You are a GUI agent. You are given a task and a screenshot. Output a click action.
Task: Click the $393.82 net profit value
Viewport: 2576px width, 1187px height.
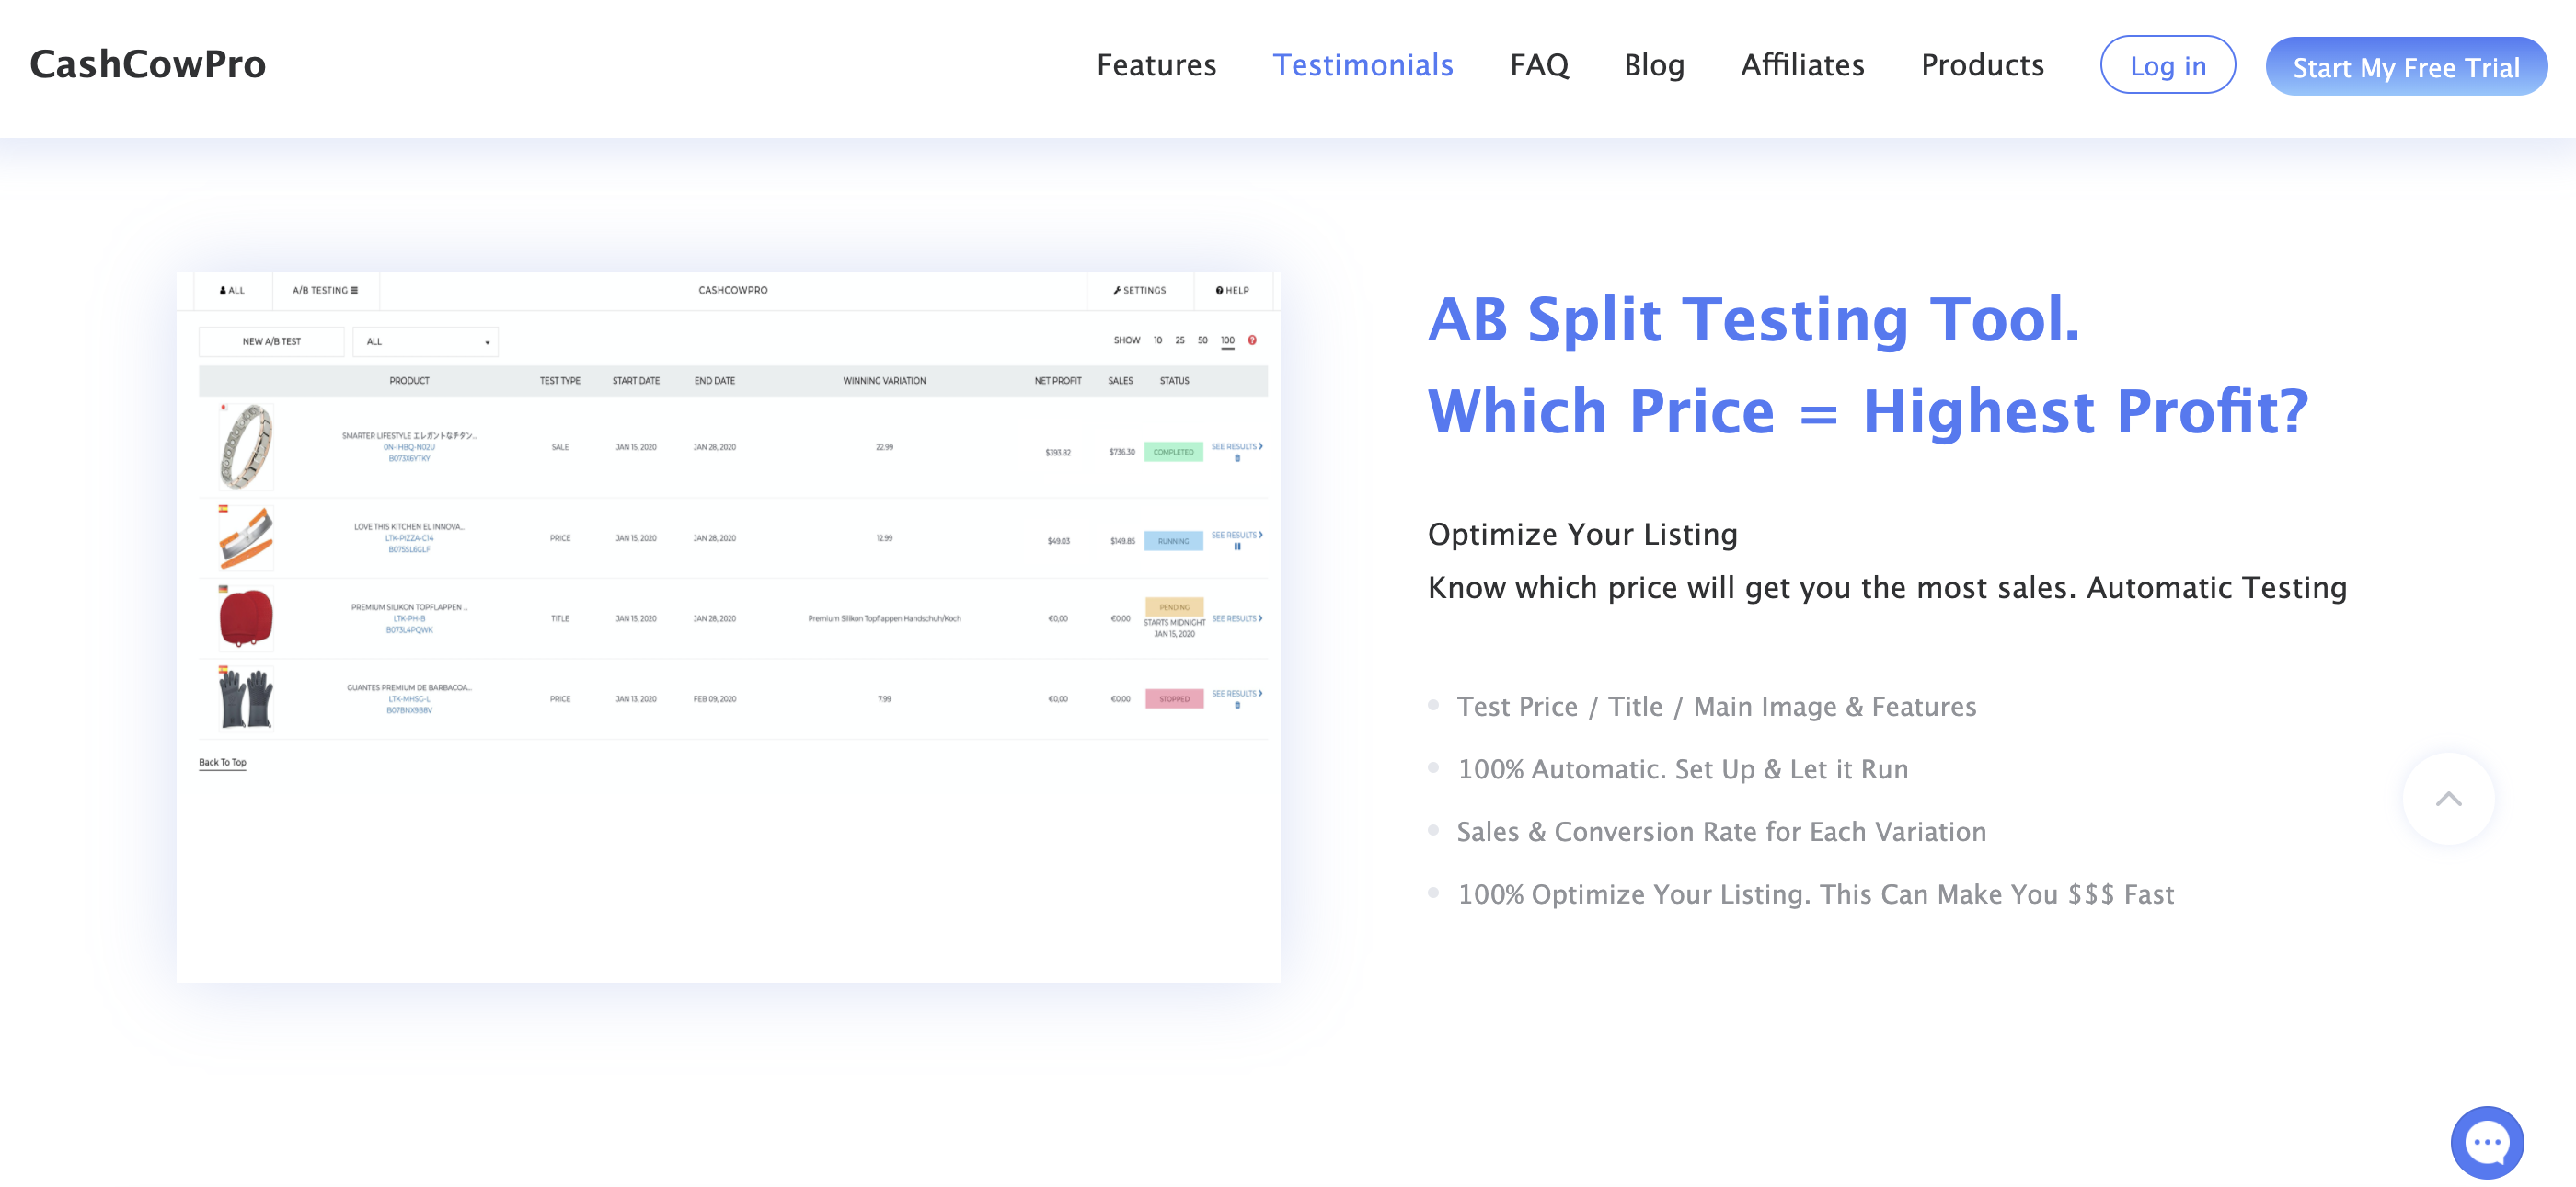1058,452
